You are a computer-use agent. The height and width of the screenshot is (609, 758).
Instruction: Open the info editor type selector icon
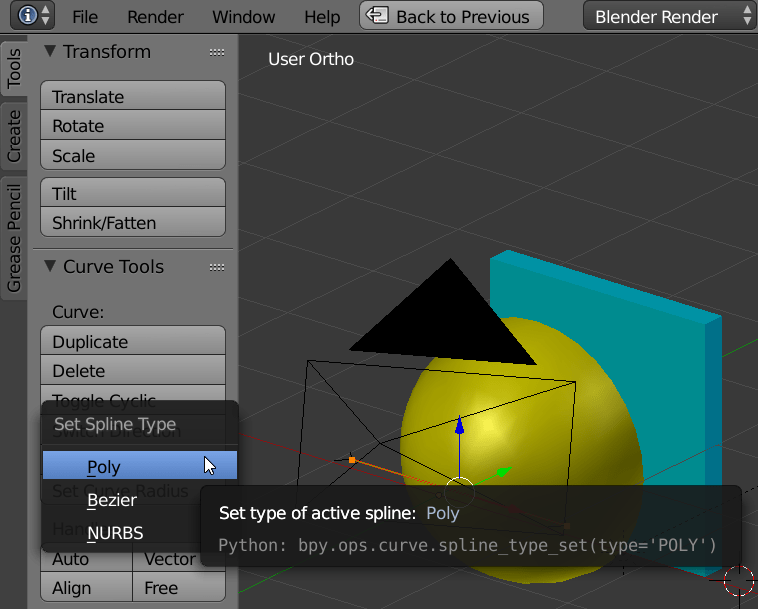[x=32, y=16]
